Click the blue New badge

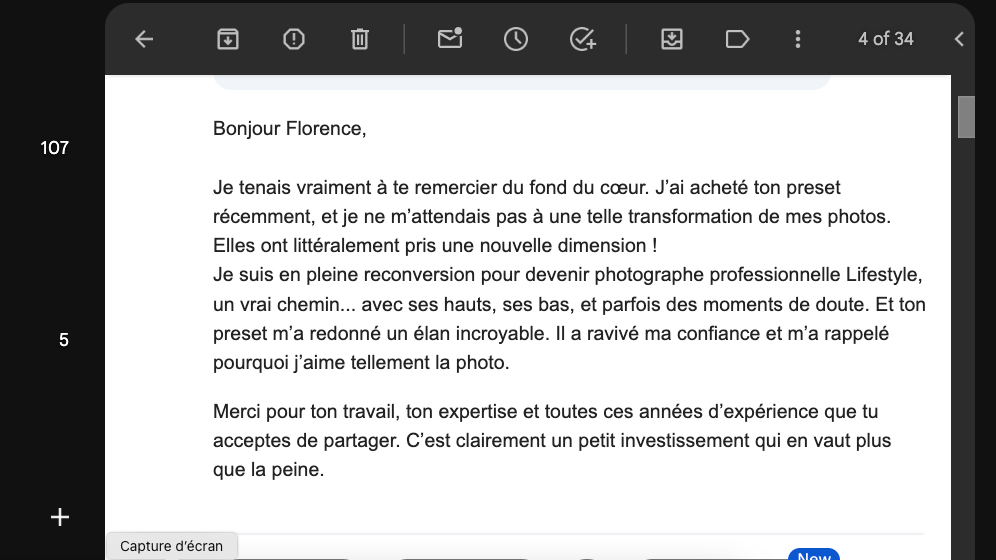(814, 554)
